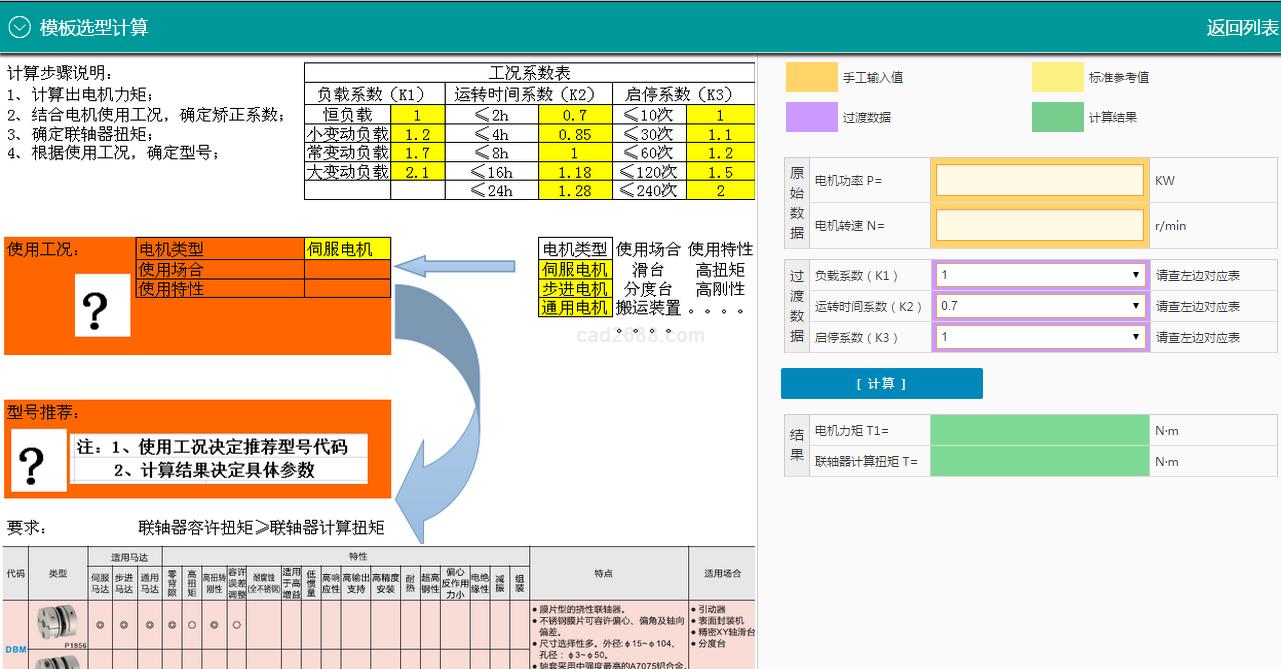The width and height of the screenshot is (1281, 669).
Task: Collapse the 模板选型计算 header chevron icon
Action: (20, 27)
